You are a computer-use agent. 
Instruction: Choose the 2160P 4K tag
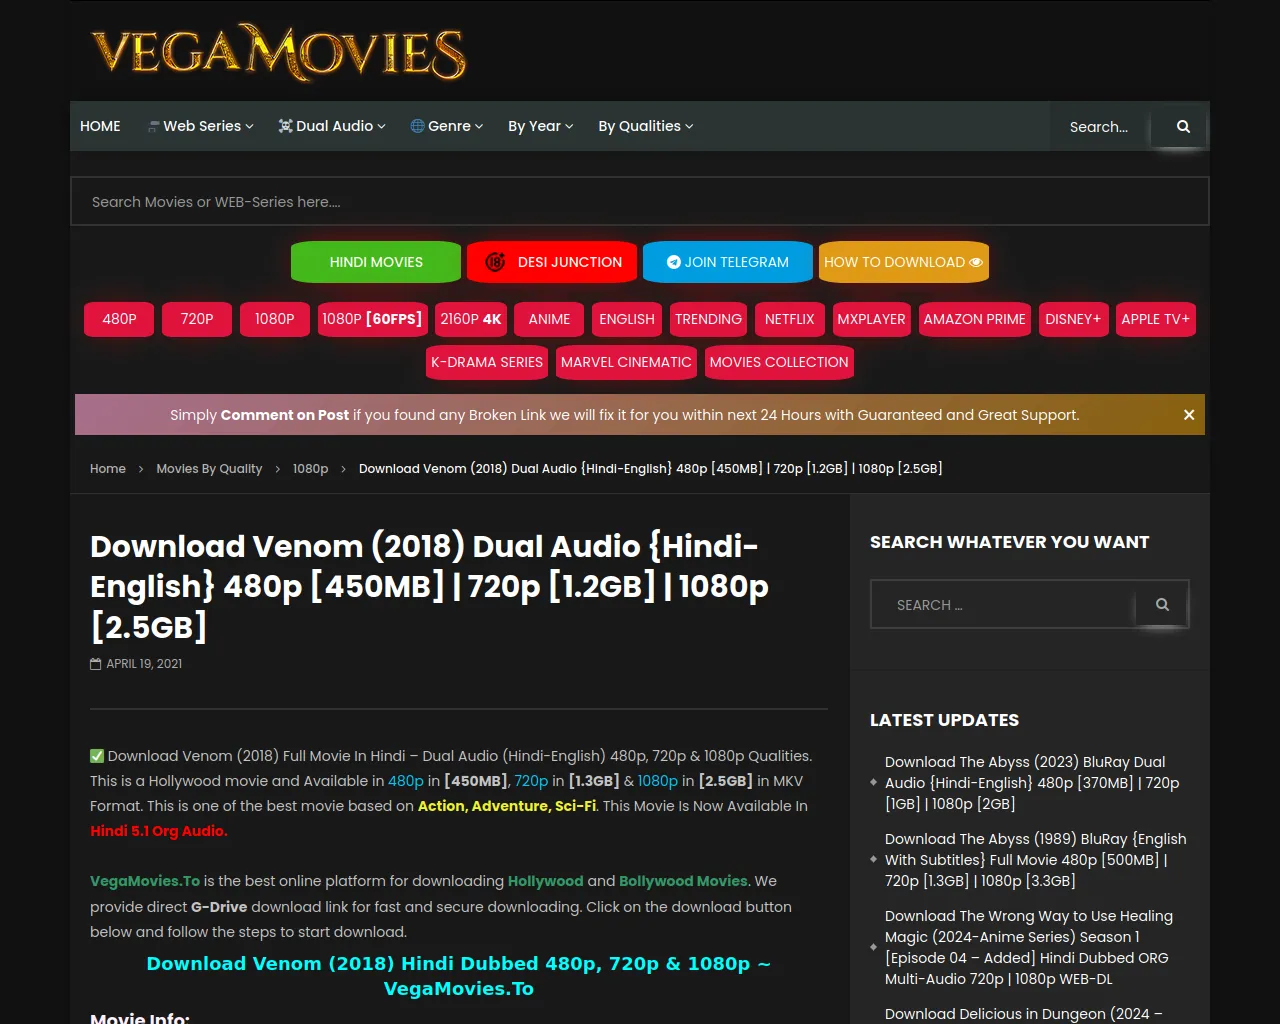[471, 319]
